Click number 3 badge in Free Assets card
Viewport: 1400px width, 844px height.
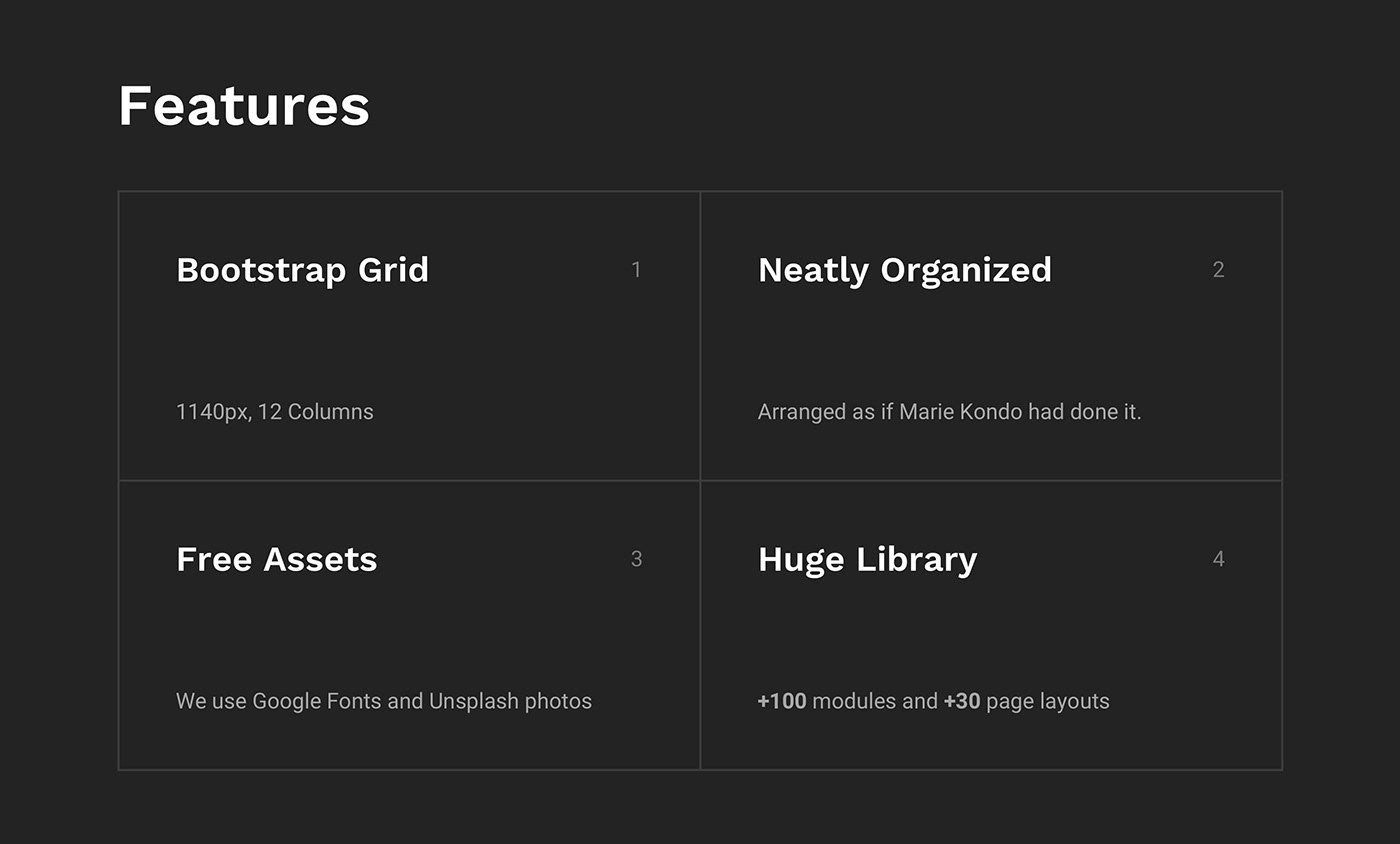point(636,559)
